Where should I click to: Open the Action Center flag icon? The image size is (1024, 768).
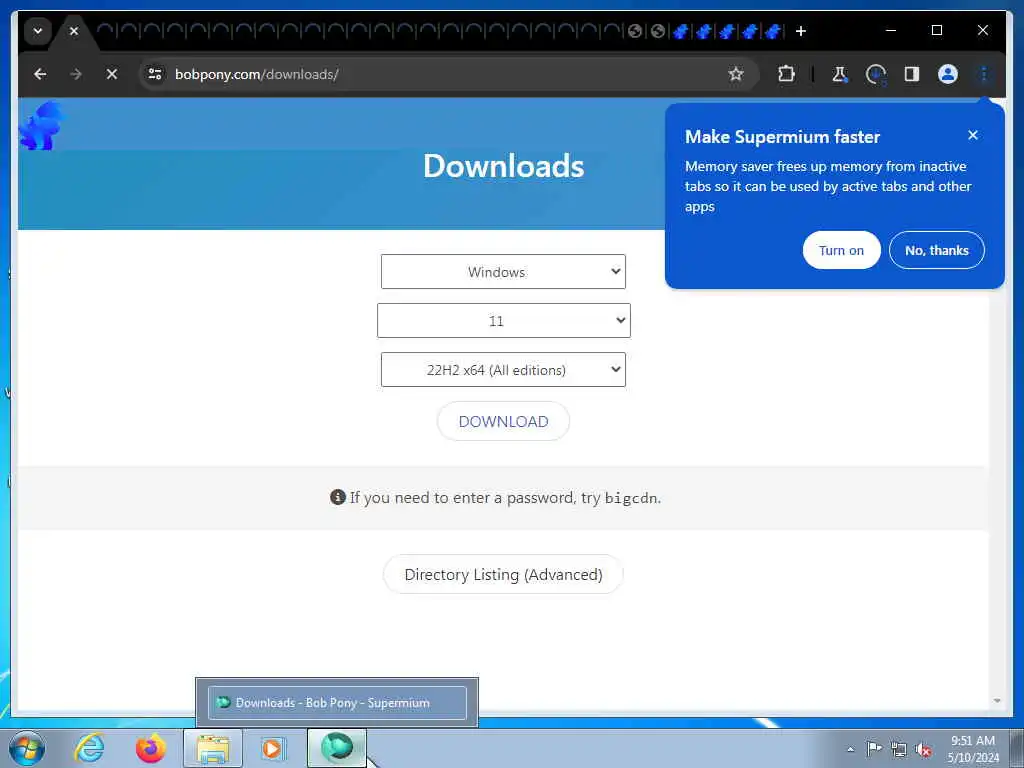pyautogui.click(x=874, y=749)
